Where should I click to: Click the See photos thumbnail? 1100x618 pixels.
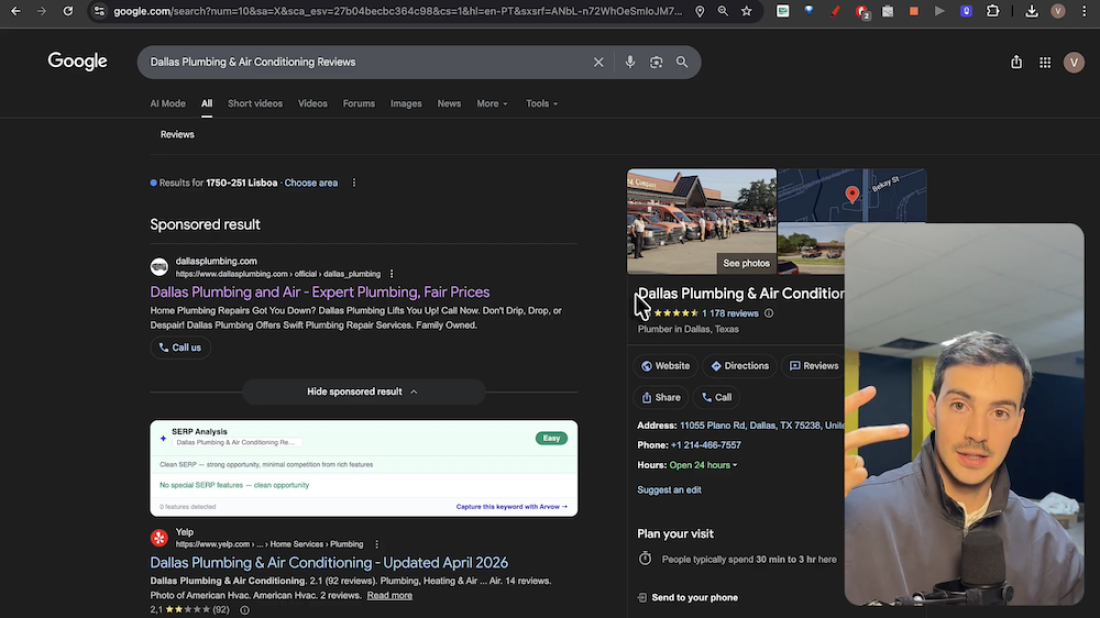pos(746,262)
